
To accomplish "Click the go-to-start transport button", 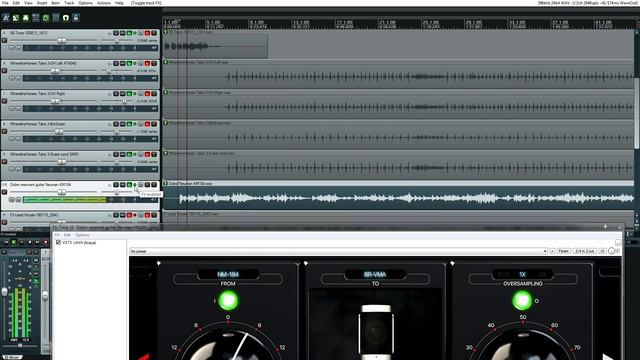I will (6, 242).
